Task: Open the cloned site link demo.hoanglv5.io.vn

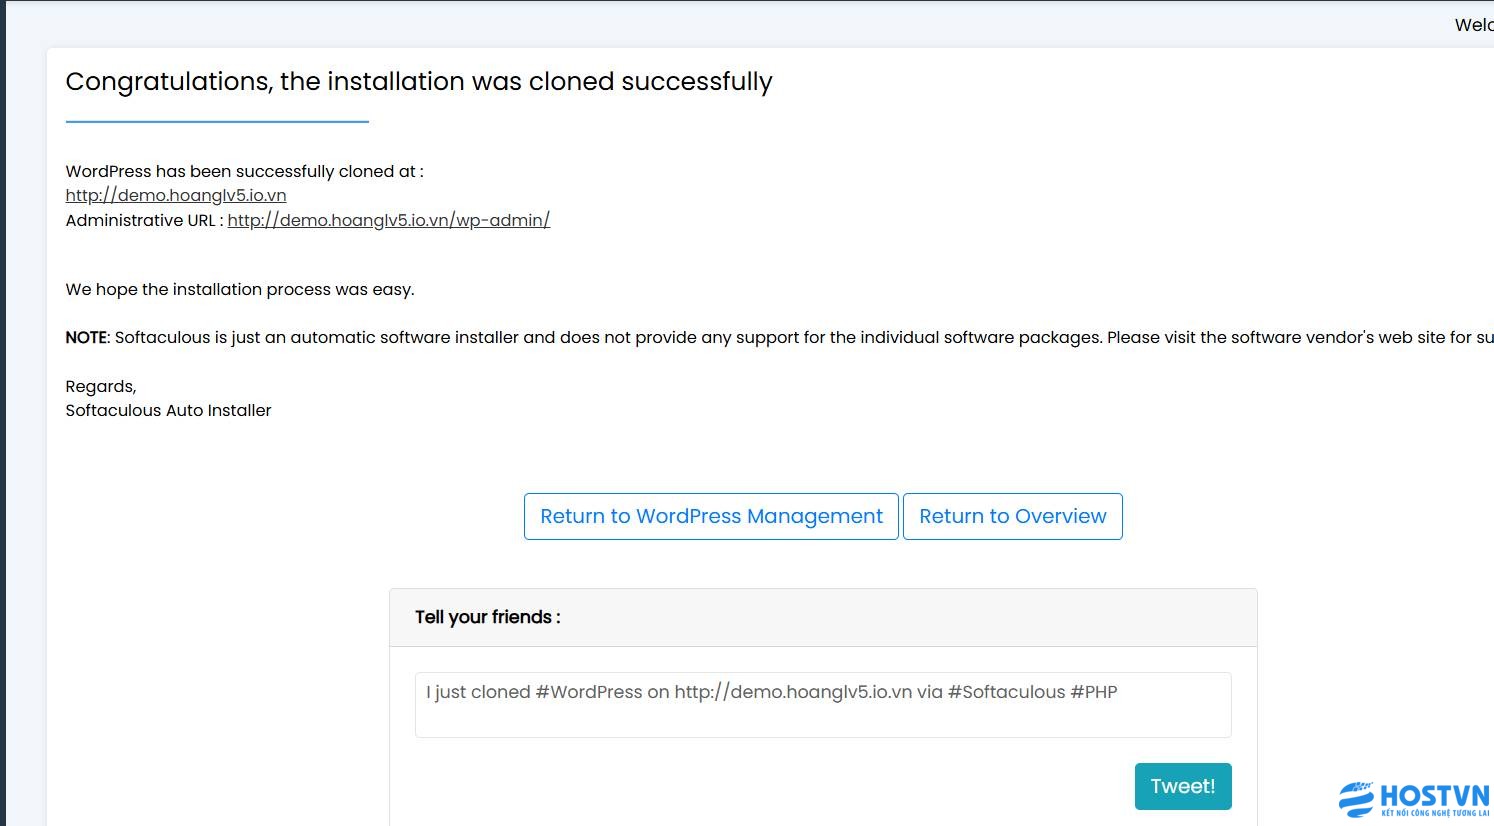Action: tap(176, 196)
